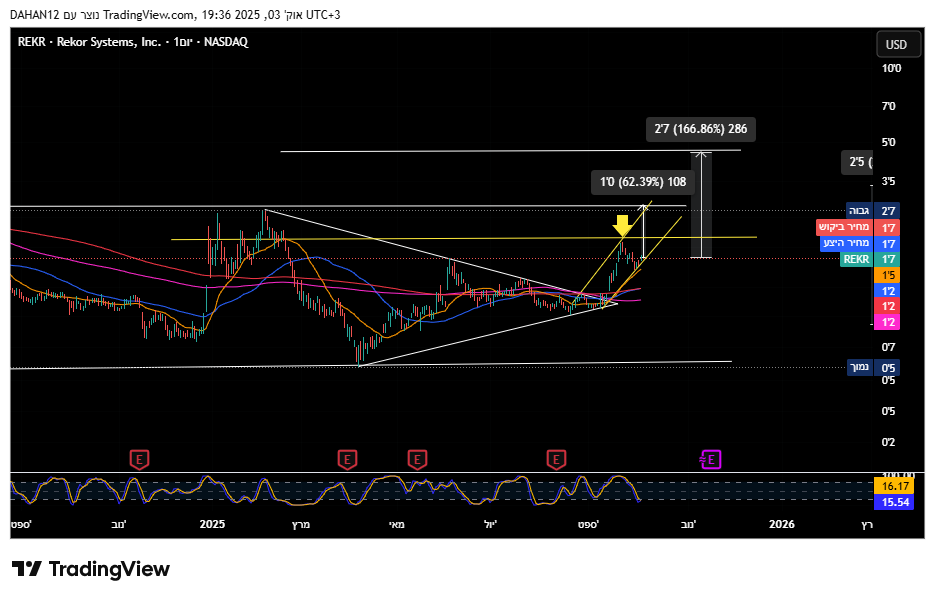Click the red earnings marker between מרץ and מאי
This screenshot has height=599, width=935.
coord(348,460)
